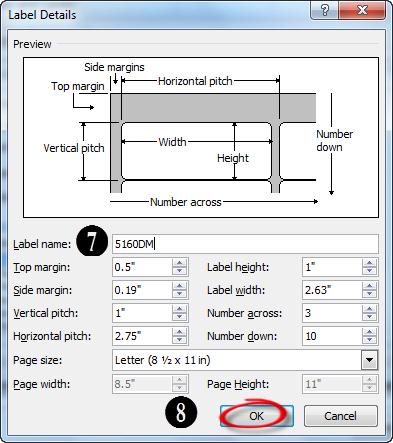The width and height of the screenshot is (393, 443).
Task: Decrease Number down with down arrow
Action: 370,340
